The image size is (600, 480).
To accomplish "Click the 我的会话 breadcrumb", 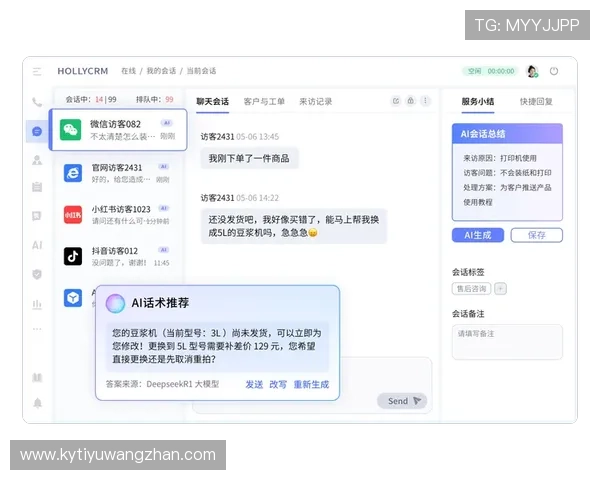I will (x=161, y=71).
